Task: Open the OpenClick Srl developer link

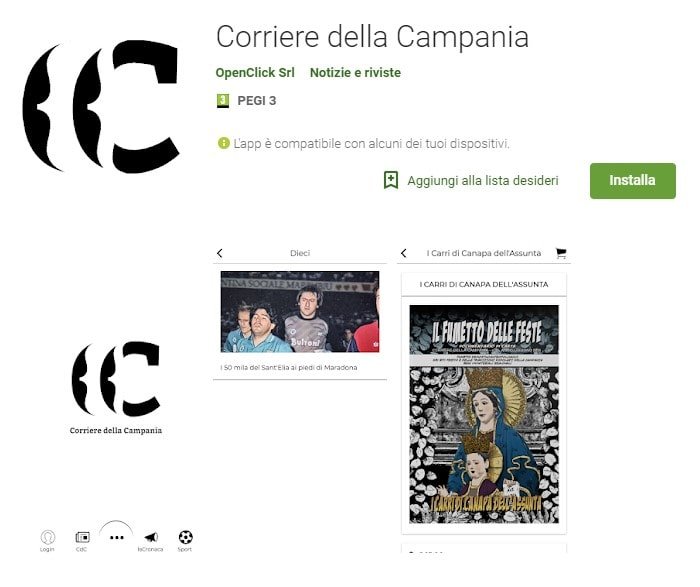Action: (x=255, y=72)
